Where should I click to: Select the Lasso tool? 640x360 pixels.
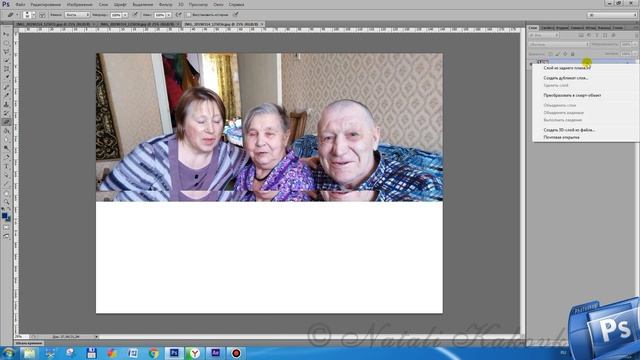[x=6, y=52]
